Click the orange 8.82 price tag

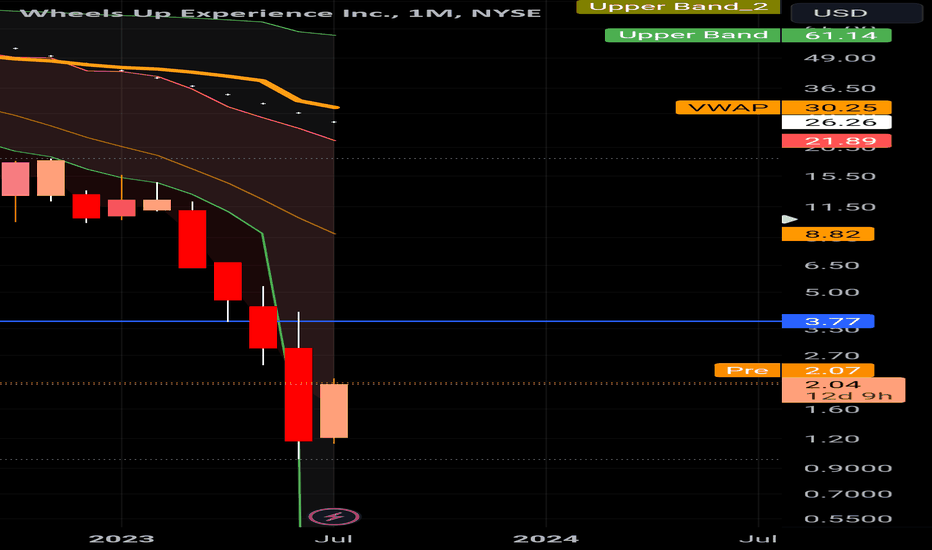pos(828,234)
